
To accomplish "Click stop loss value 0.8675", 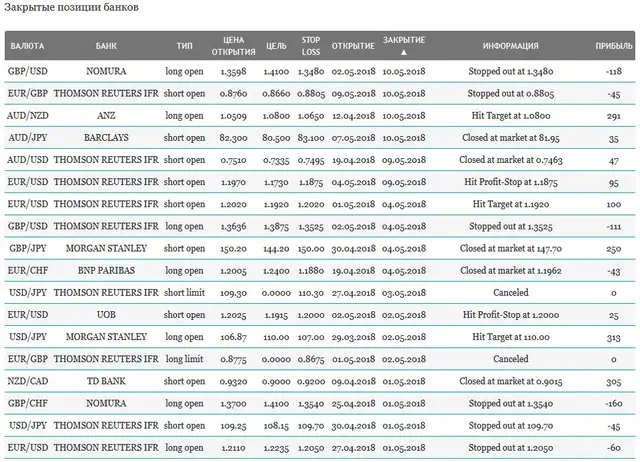I will pyautogui.click(x=311, y=359).
